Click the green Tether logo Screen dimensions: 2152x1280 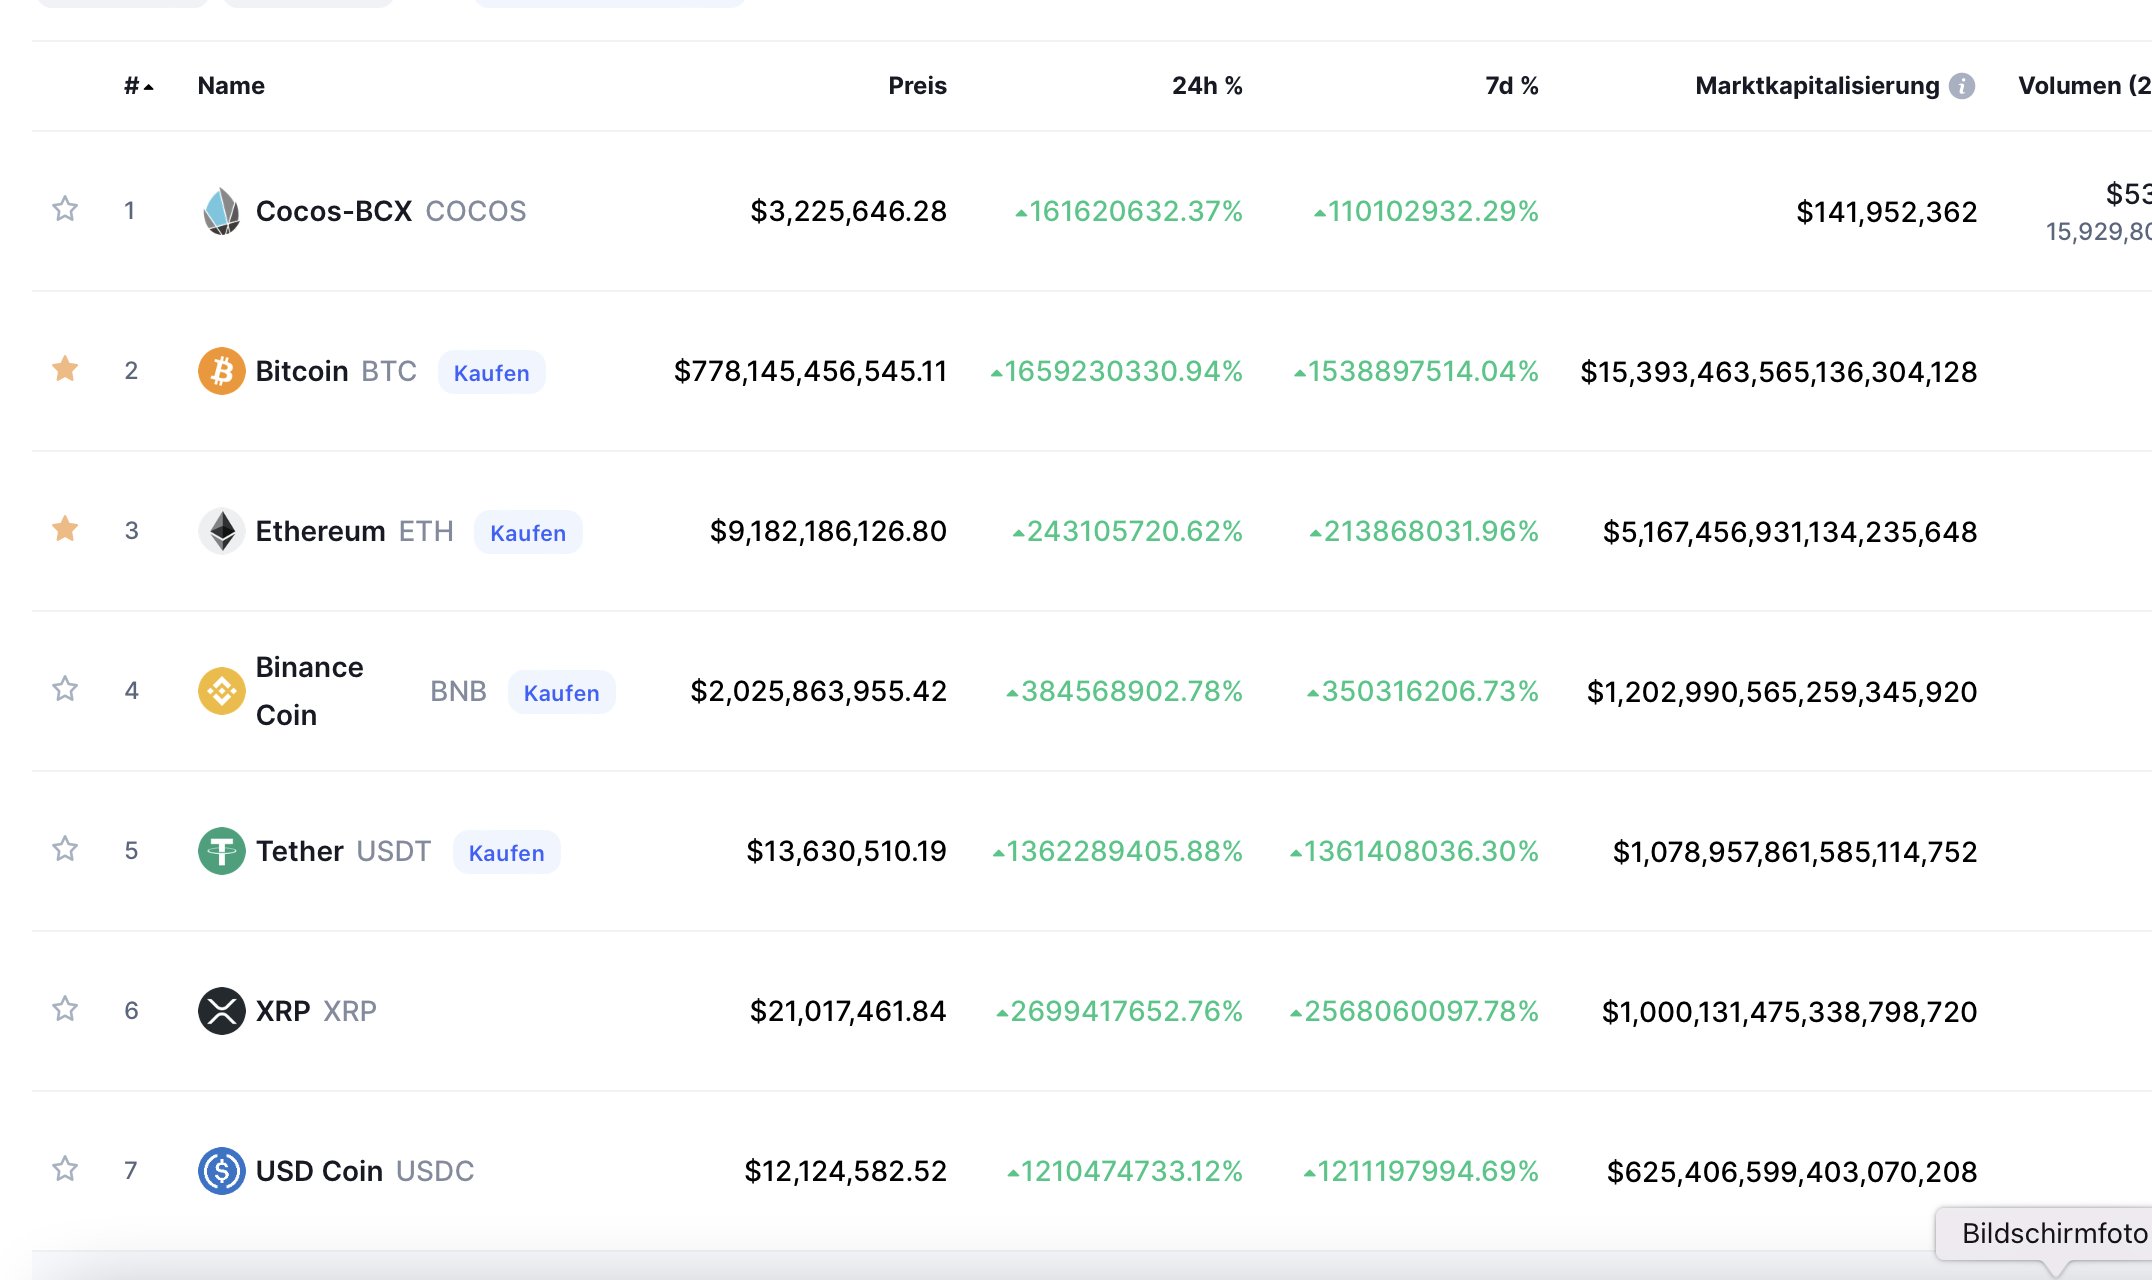click(x=221, y=851)
